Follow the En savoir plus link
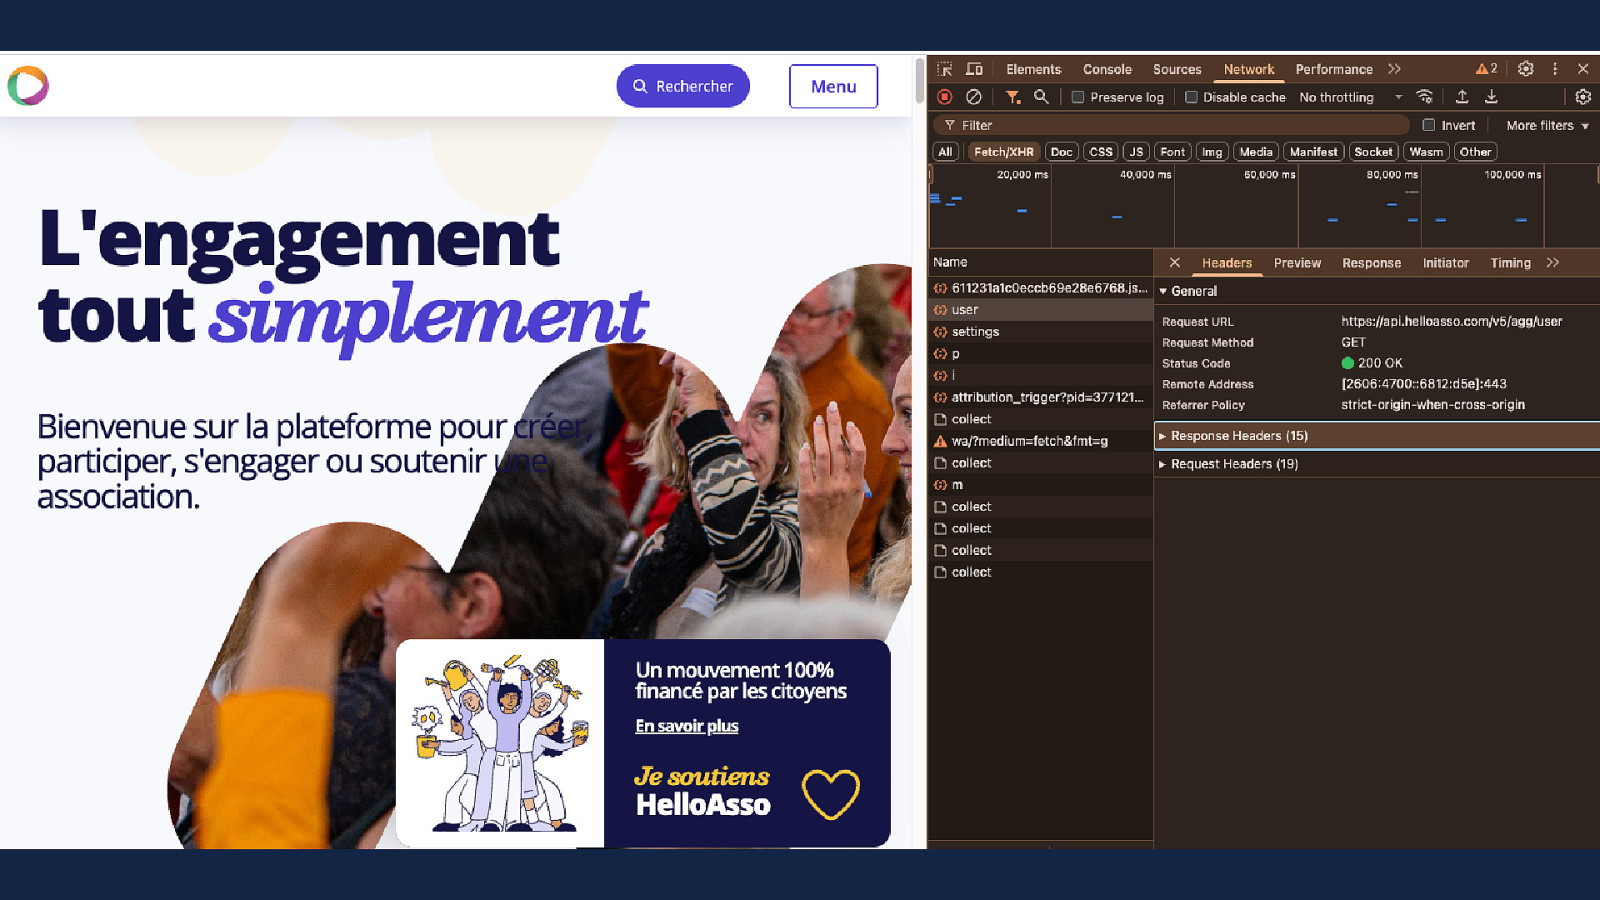The height and width of the screenshot is (900, 1600). coord(686,726)
